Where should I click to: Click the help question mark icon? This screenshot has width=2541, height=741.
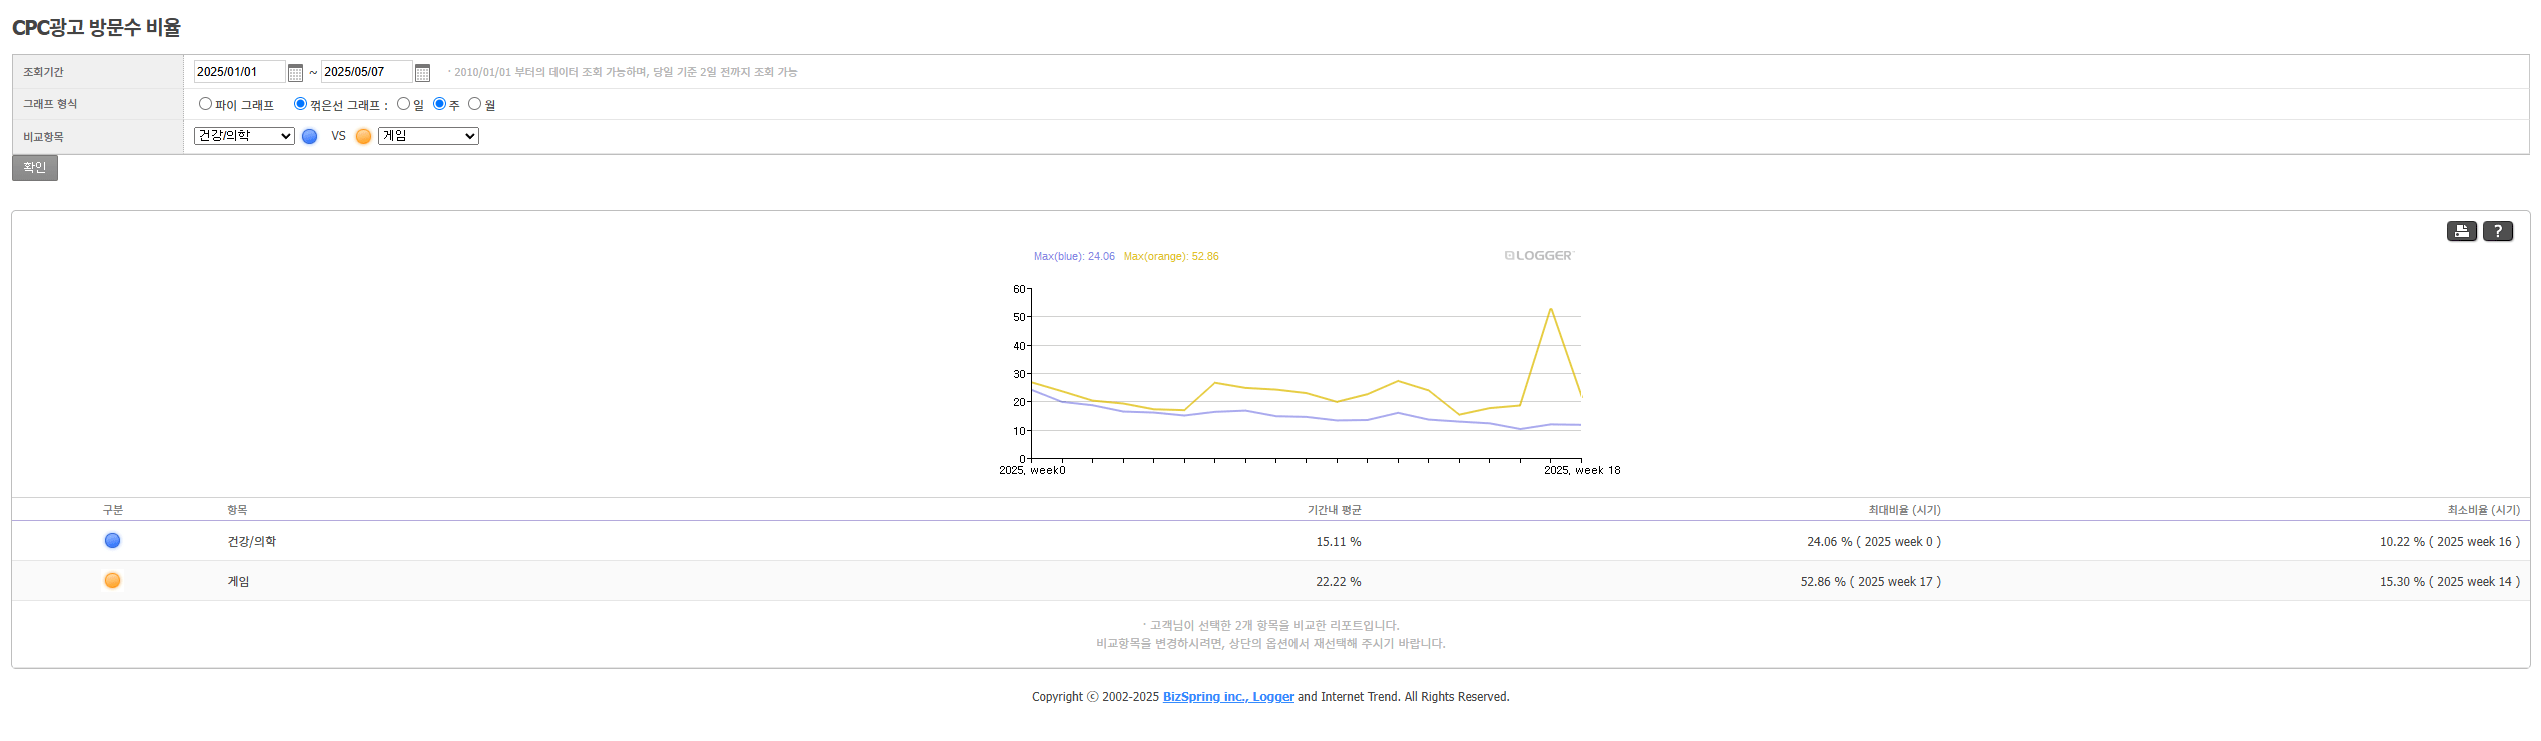(x=2497, y=231)
